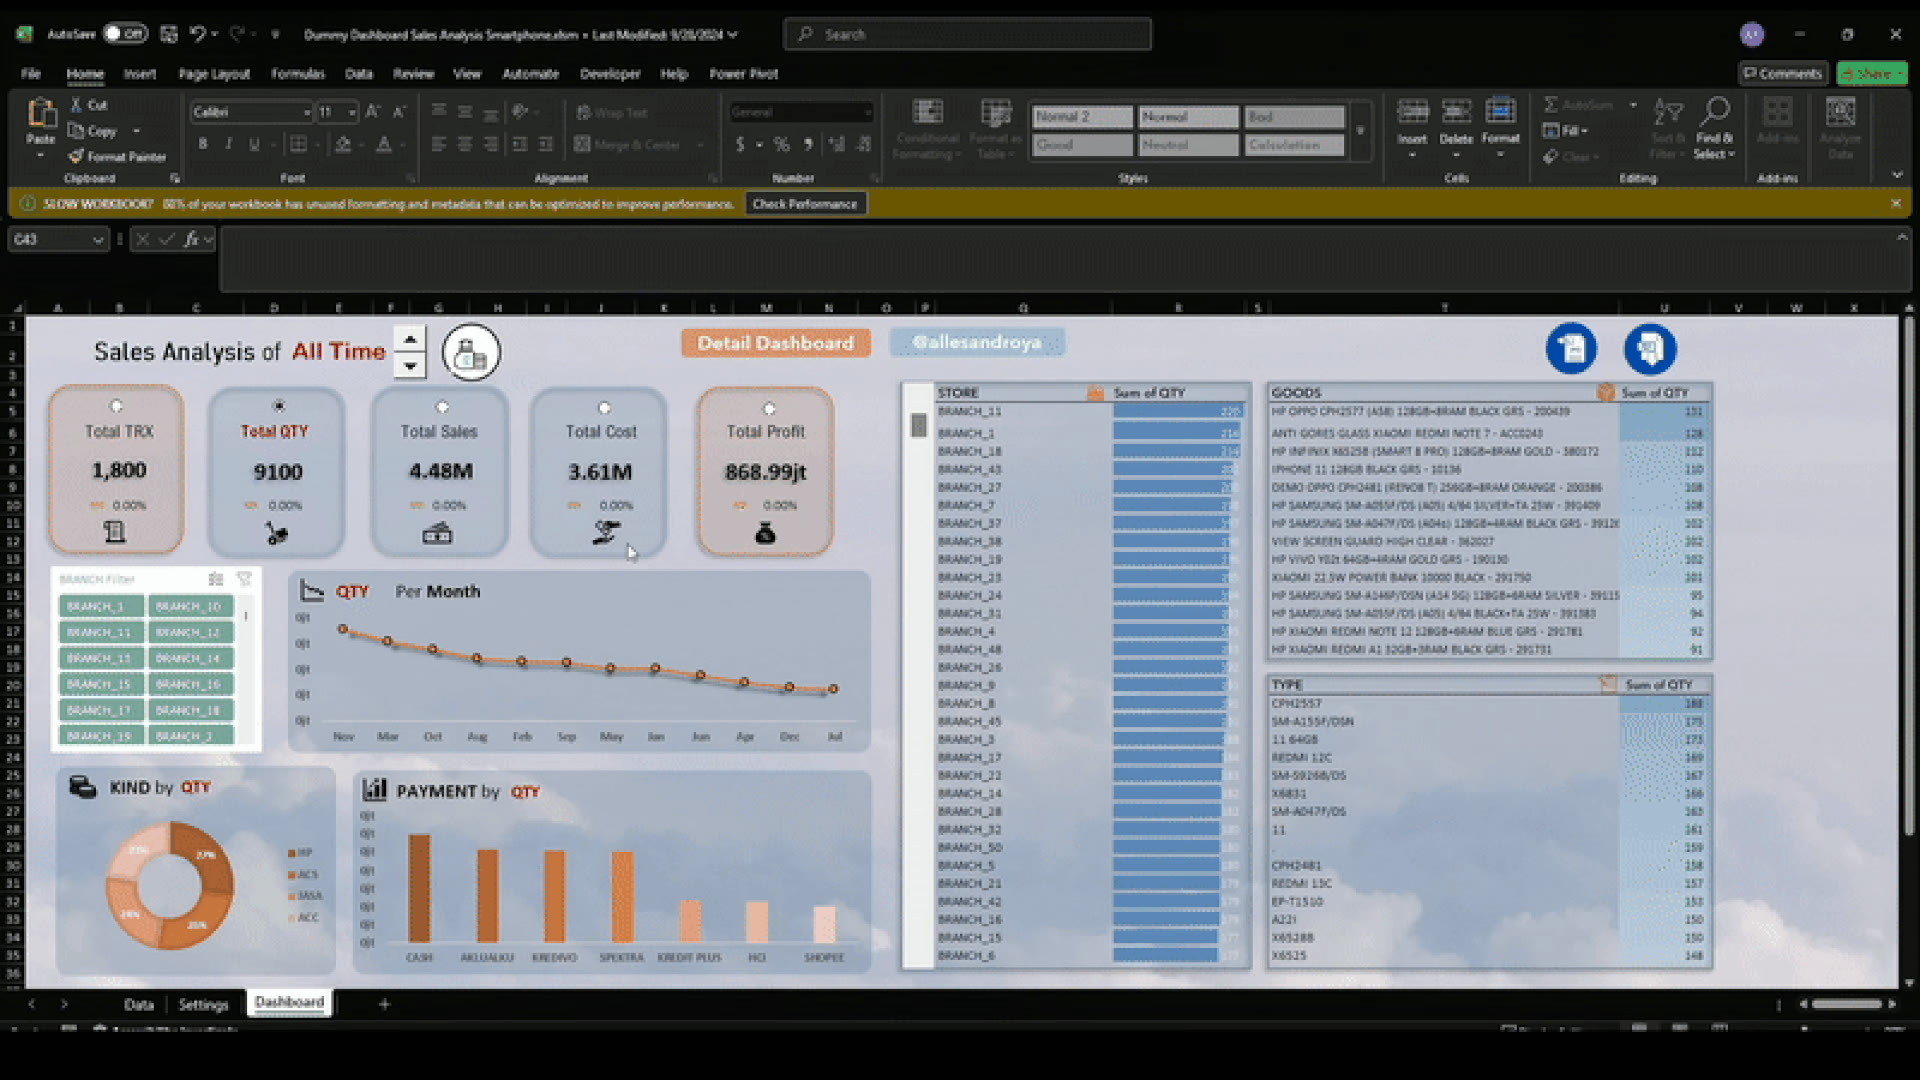Open the font name Calibri dropdown

[x=307, y=113]
